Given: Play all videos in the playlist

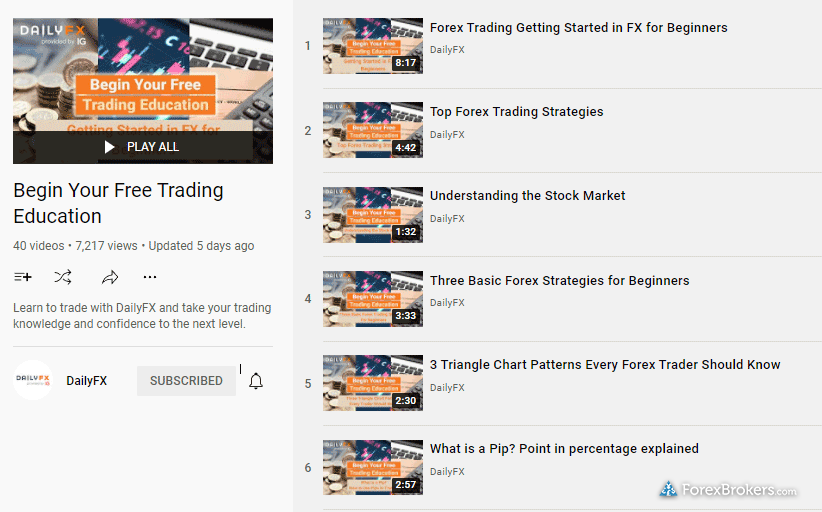Looking at the screenshot, I should tap(143, 147).
